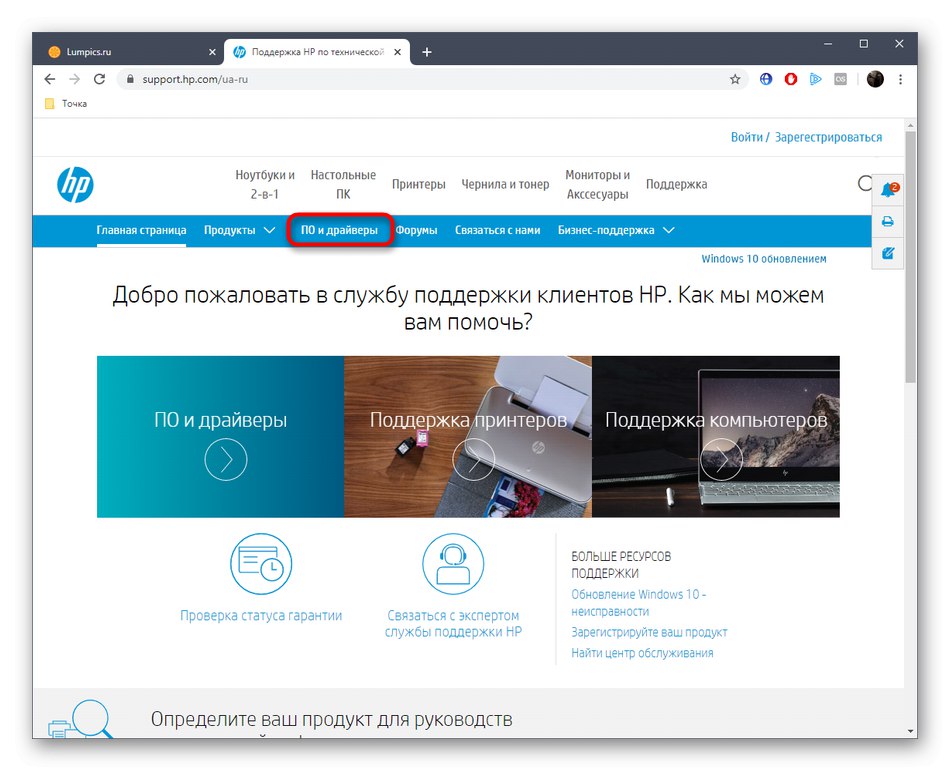The width and height of the screenshot is (950, 771).
Task: Click the Войти link
Action: click(x=746, y=137)
